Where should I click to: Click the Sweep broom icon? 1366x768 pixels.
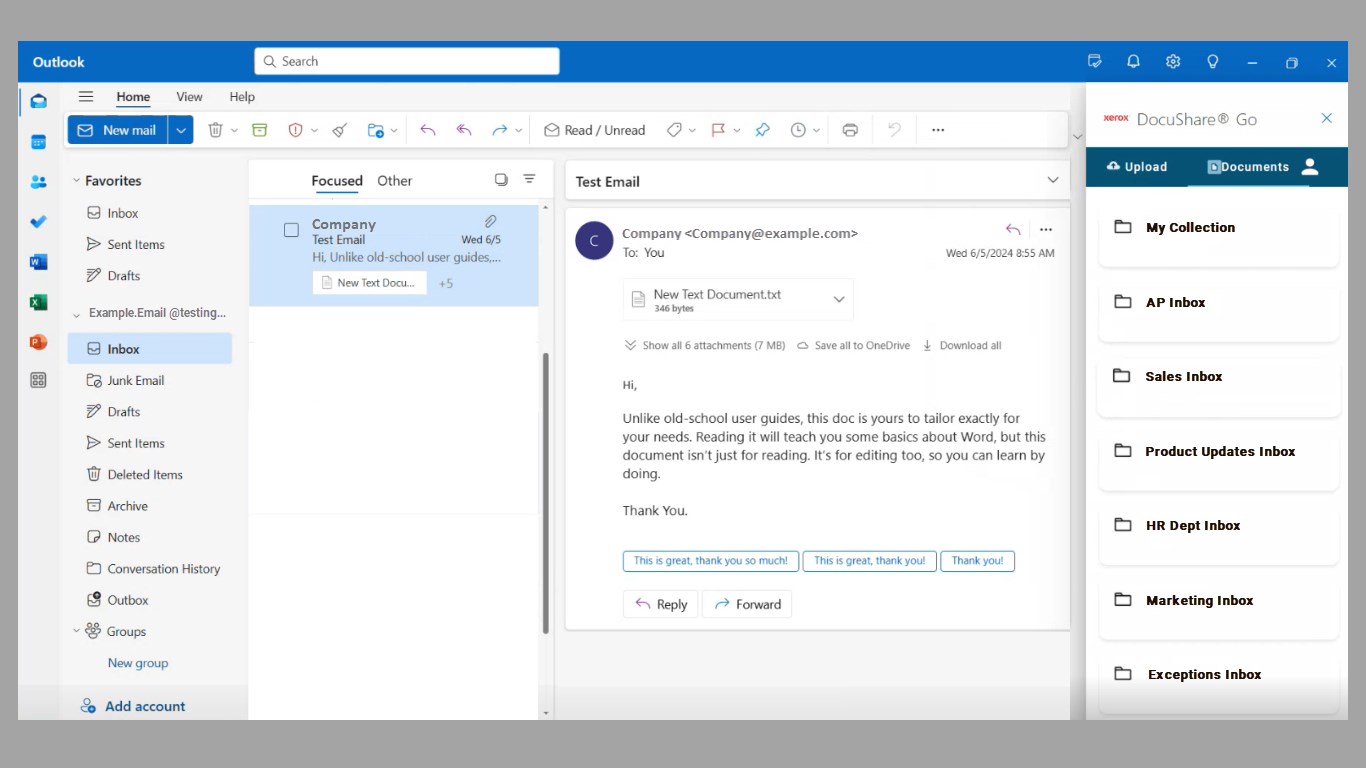click(340, 130)
